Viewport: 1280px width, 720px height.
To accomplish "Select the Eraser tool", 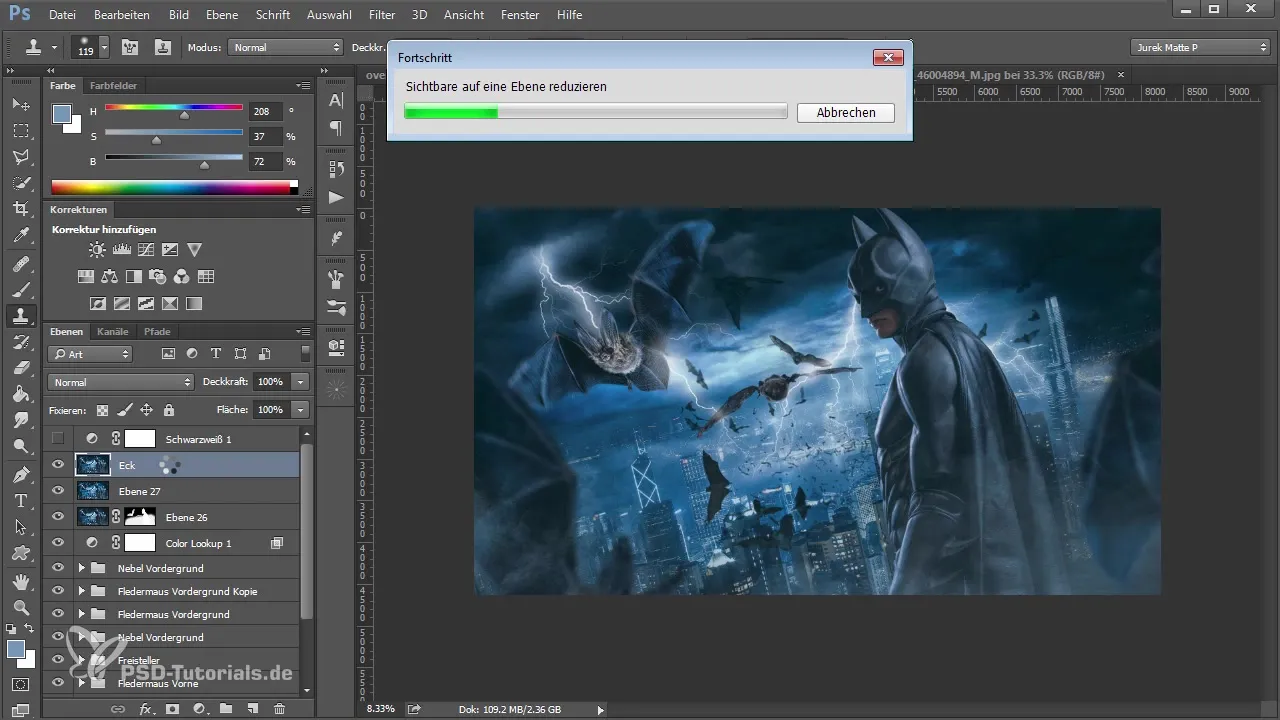I will (x=21, y=368).
